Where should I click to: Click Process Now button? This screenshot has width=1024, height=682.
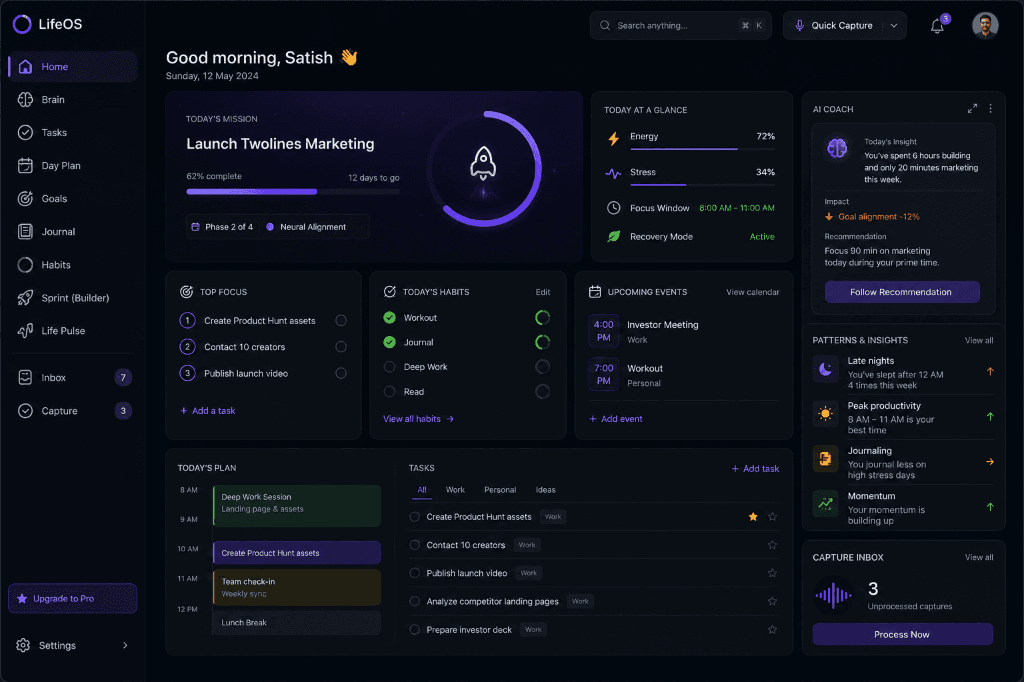click(x=903, y=634)
